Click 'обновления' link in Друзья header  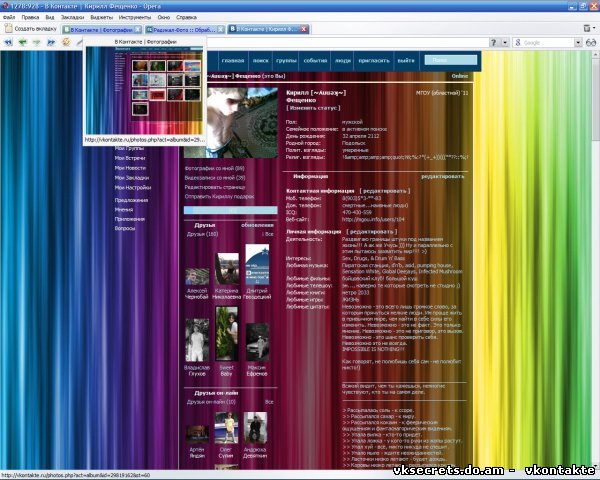point(257,225)
